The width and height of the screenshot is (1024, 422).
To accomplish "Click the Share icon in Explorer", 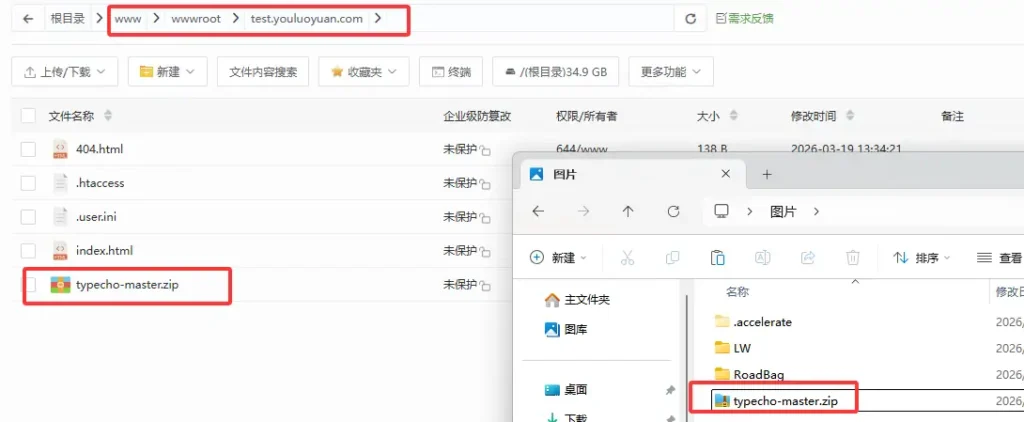I will (x=808, y=258).
